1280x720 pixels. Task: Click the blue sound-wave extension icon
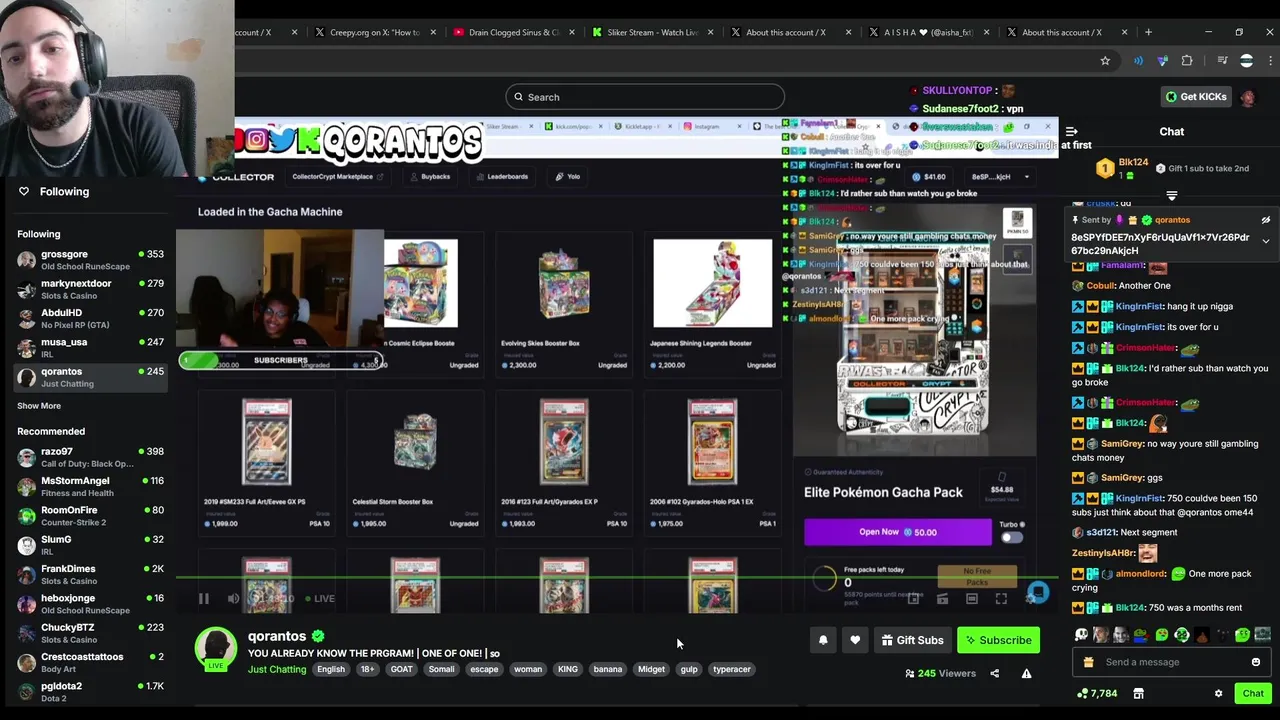point(1138,61)
